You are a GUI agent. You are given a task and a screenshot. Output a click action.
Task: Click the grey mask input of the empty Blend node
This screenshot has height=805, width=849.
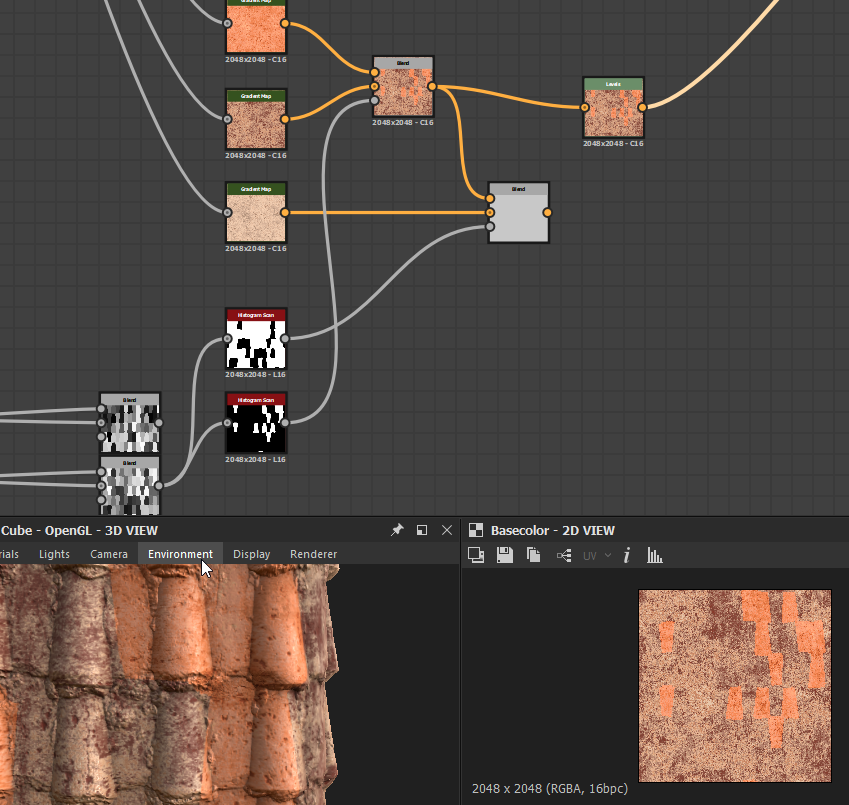[x=490, y=227]
